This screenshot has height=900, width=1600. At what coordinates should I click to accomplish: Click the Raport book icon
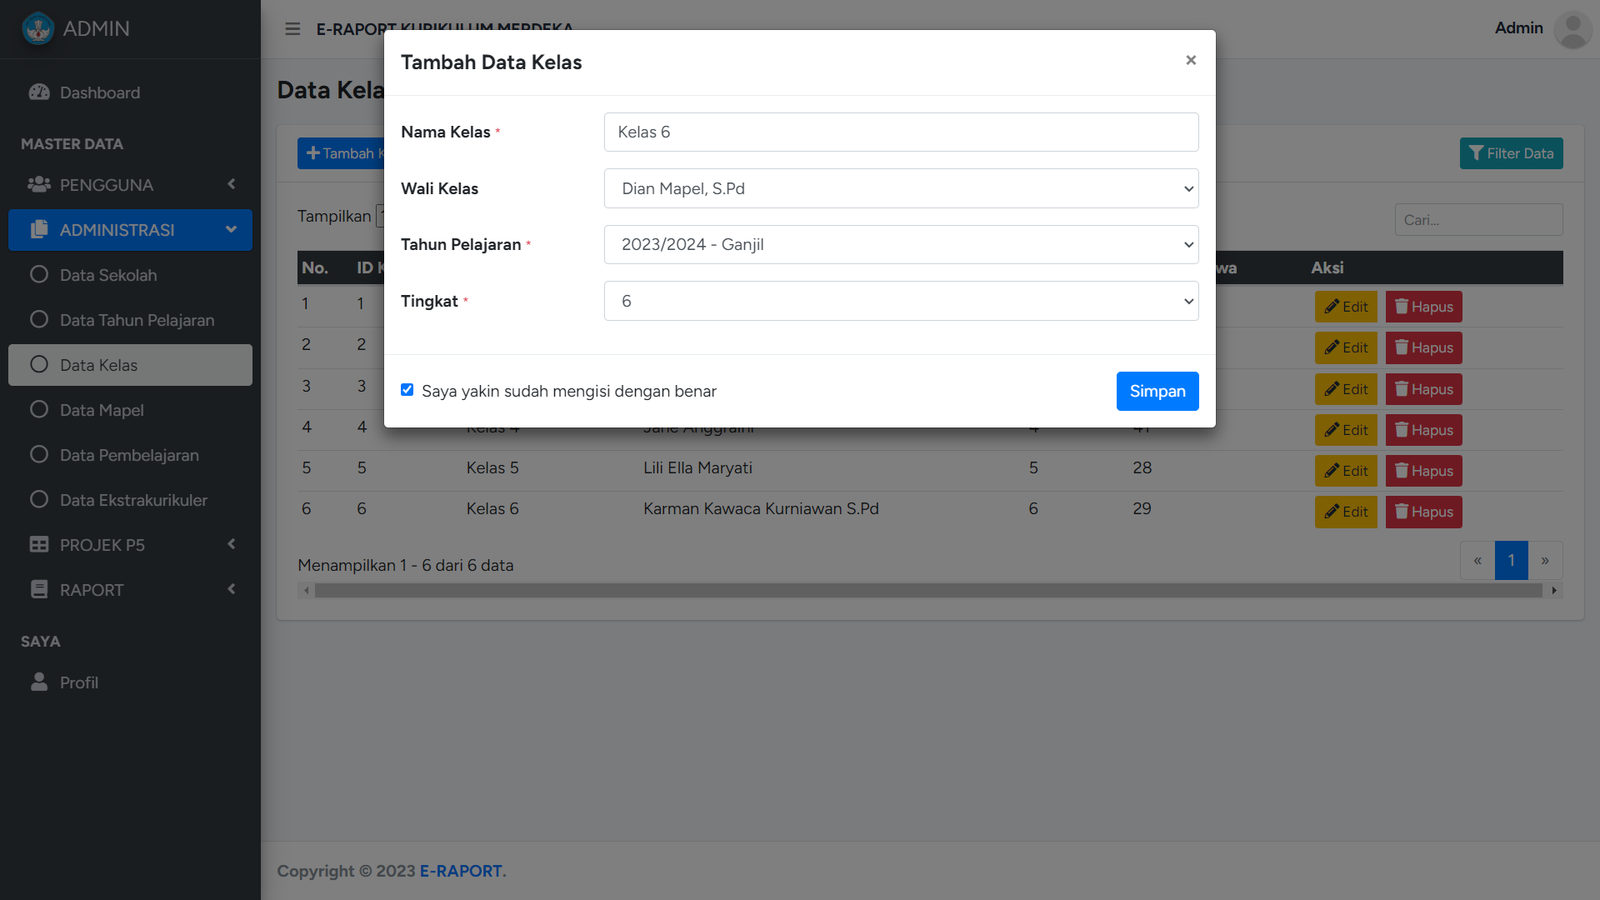[39, 589]
